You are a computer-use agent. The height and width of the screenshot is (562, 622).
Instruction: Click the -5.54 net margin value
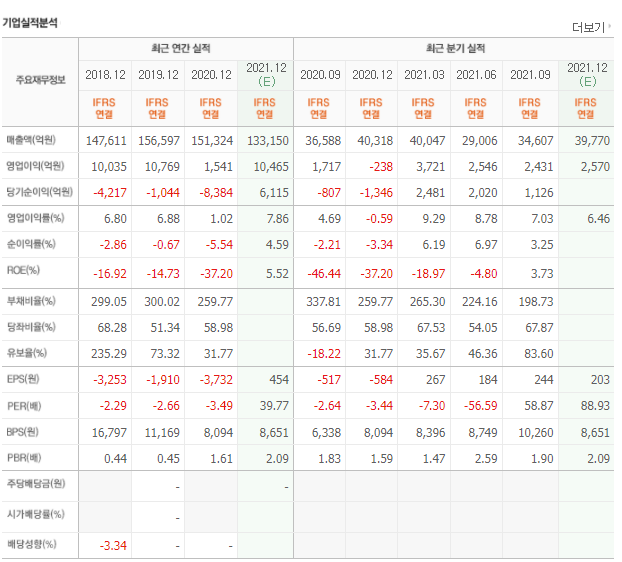coord(219,245)
